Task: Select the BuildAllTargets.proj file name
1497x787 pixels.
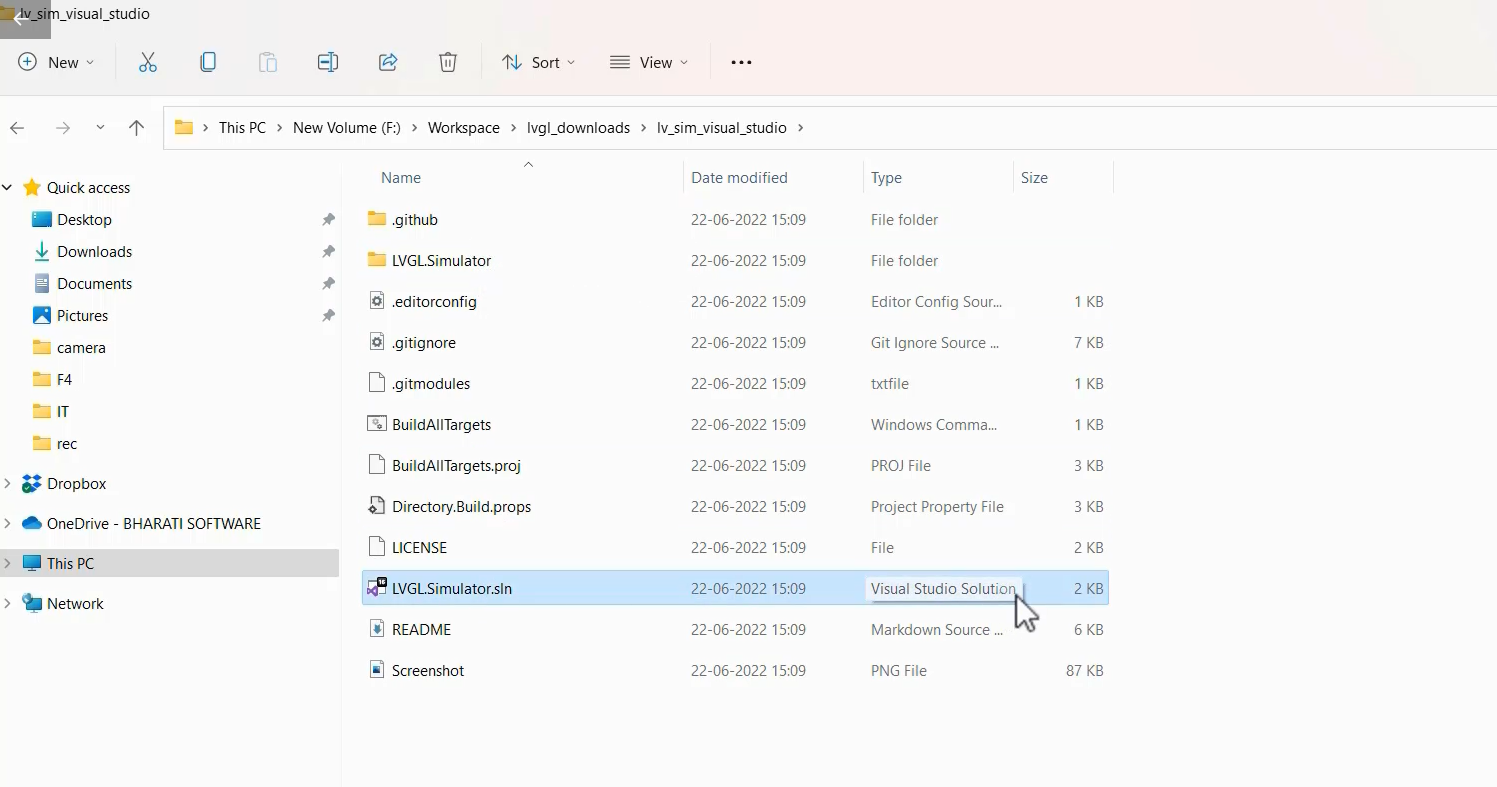Action: [456, 465]
